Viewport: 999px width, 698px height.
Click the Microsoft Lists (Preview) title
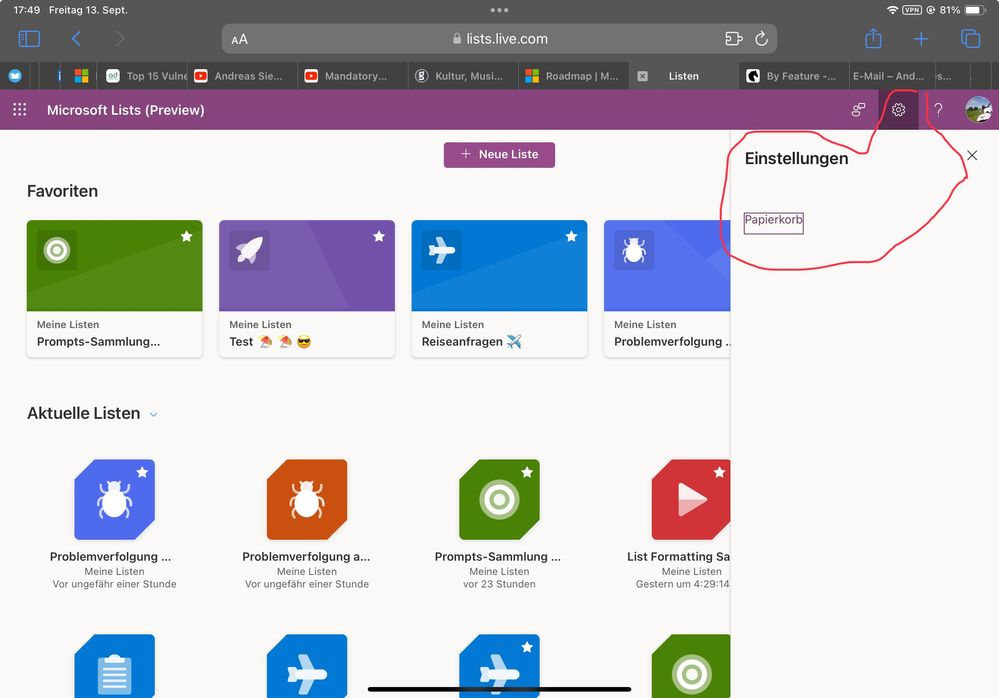click(x=126, y=110)
